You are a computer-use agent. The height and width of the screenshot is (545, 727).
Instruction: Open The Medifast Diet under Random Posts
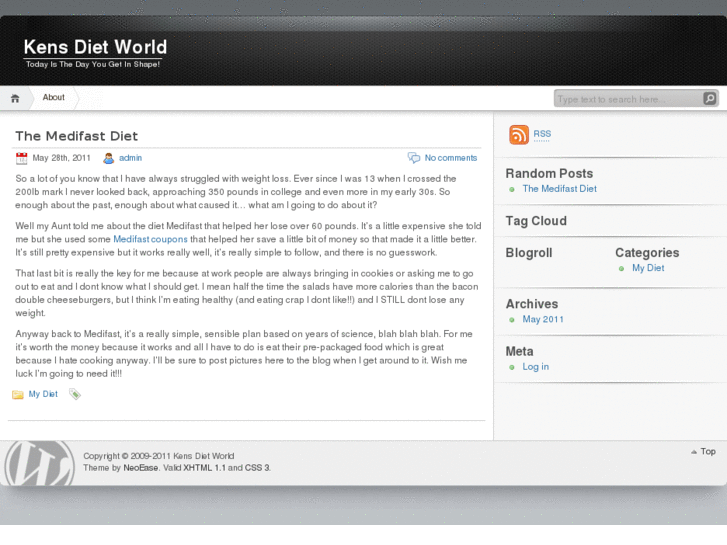(x=560, y=189)
